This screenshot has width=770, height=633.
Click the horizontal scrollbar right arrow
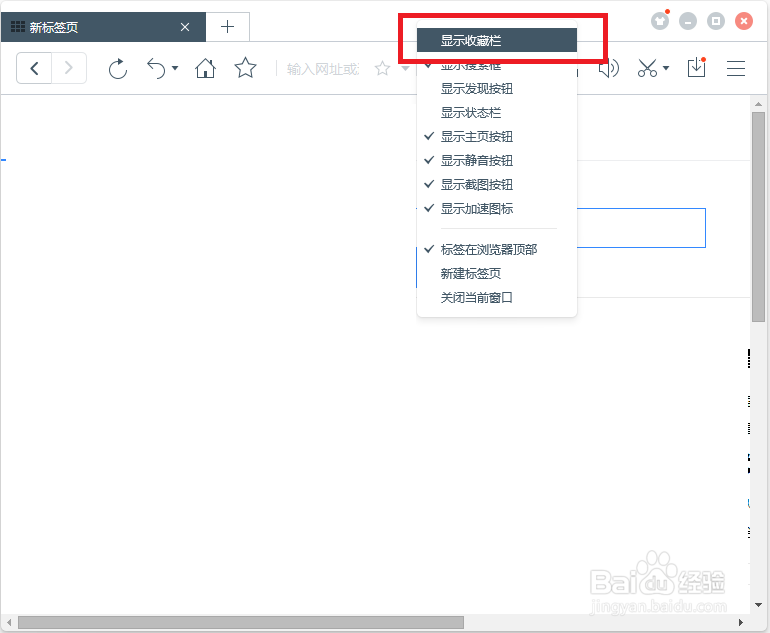tap(741, 622)
